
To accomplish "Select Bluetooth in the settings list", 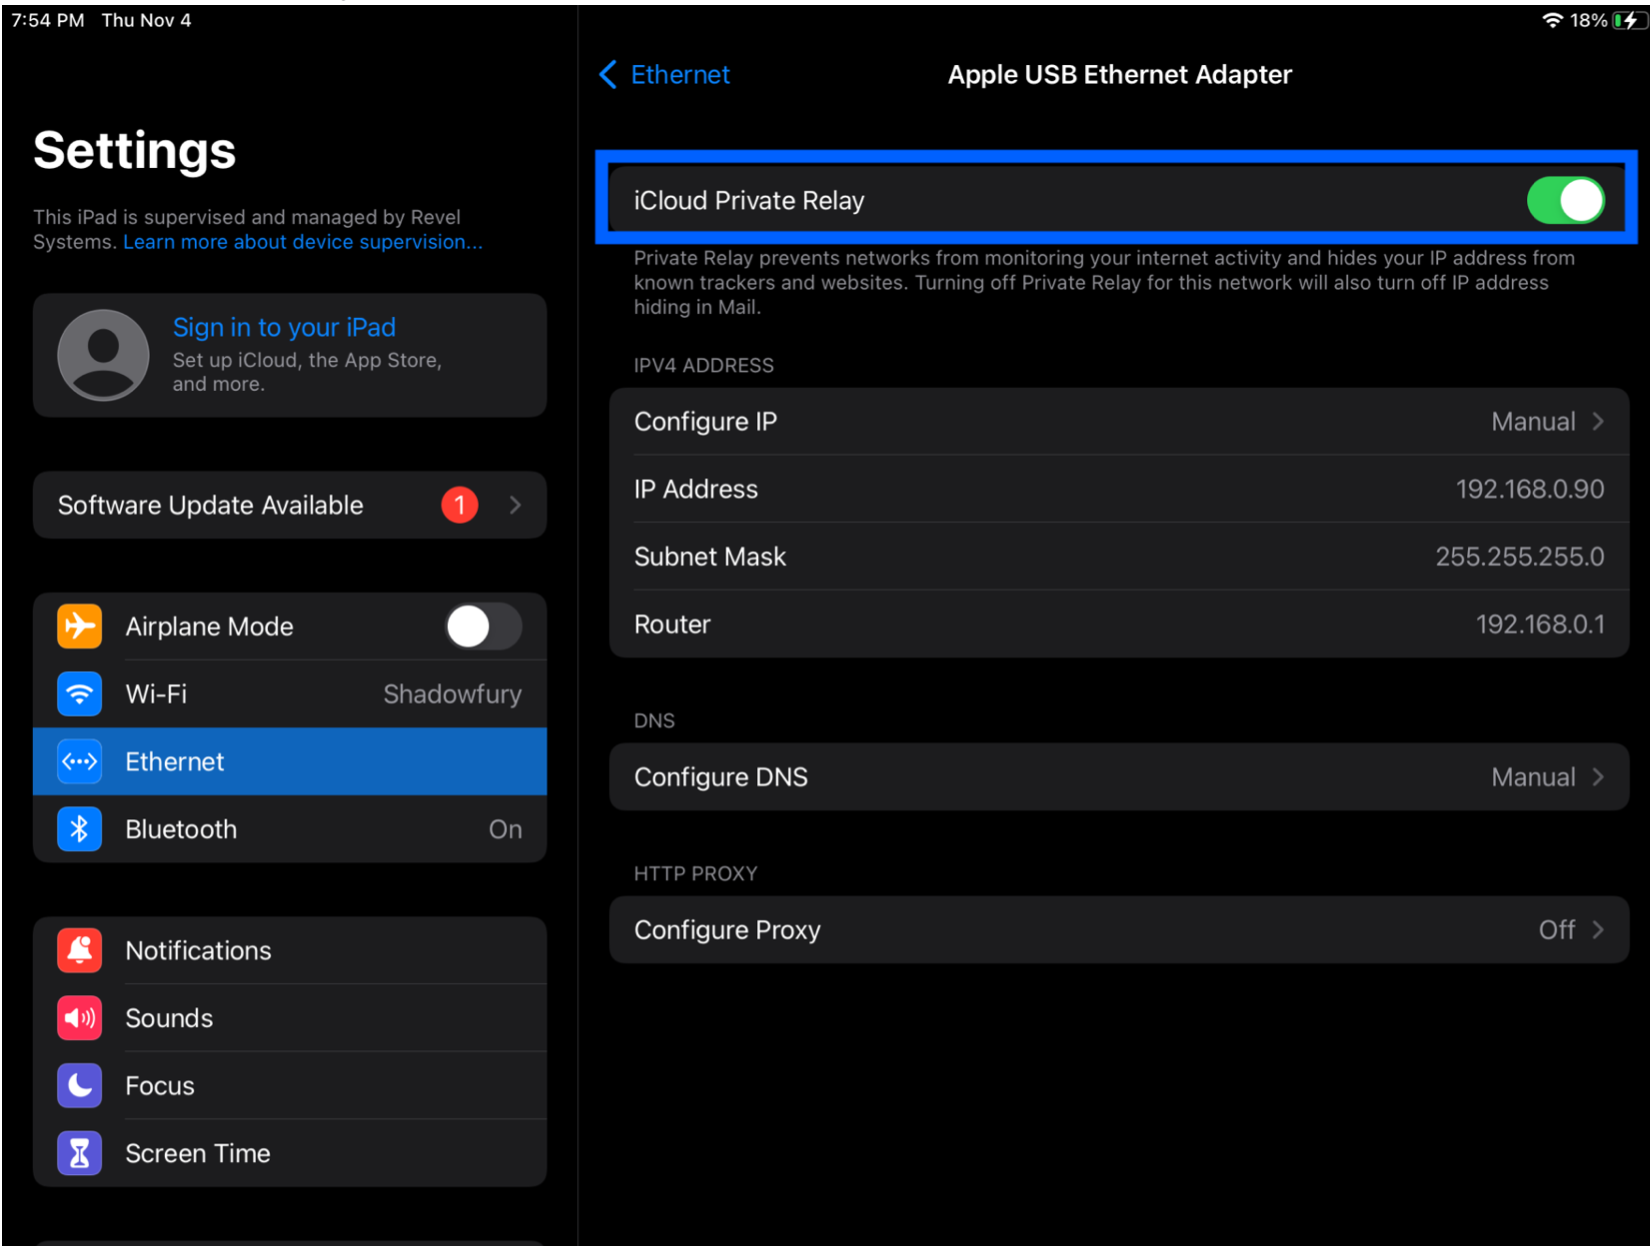I will [x=290, y=829].
